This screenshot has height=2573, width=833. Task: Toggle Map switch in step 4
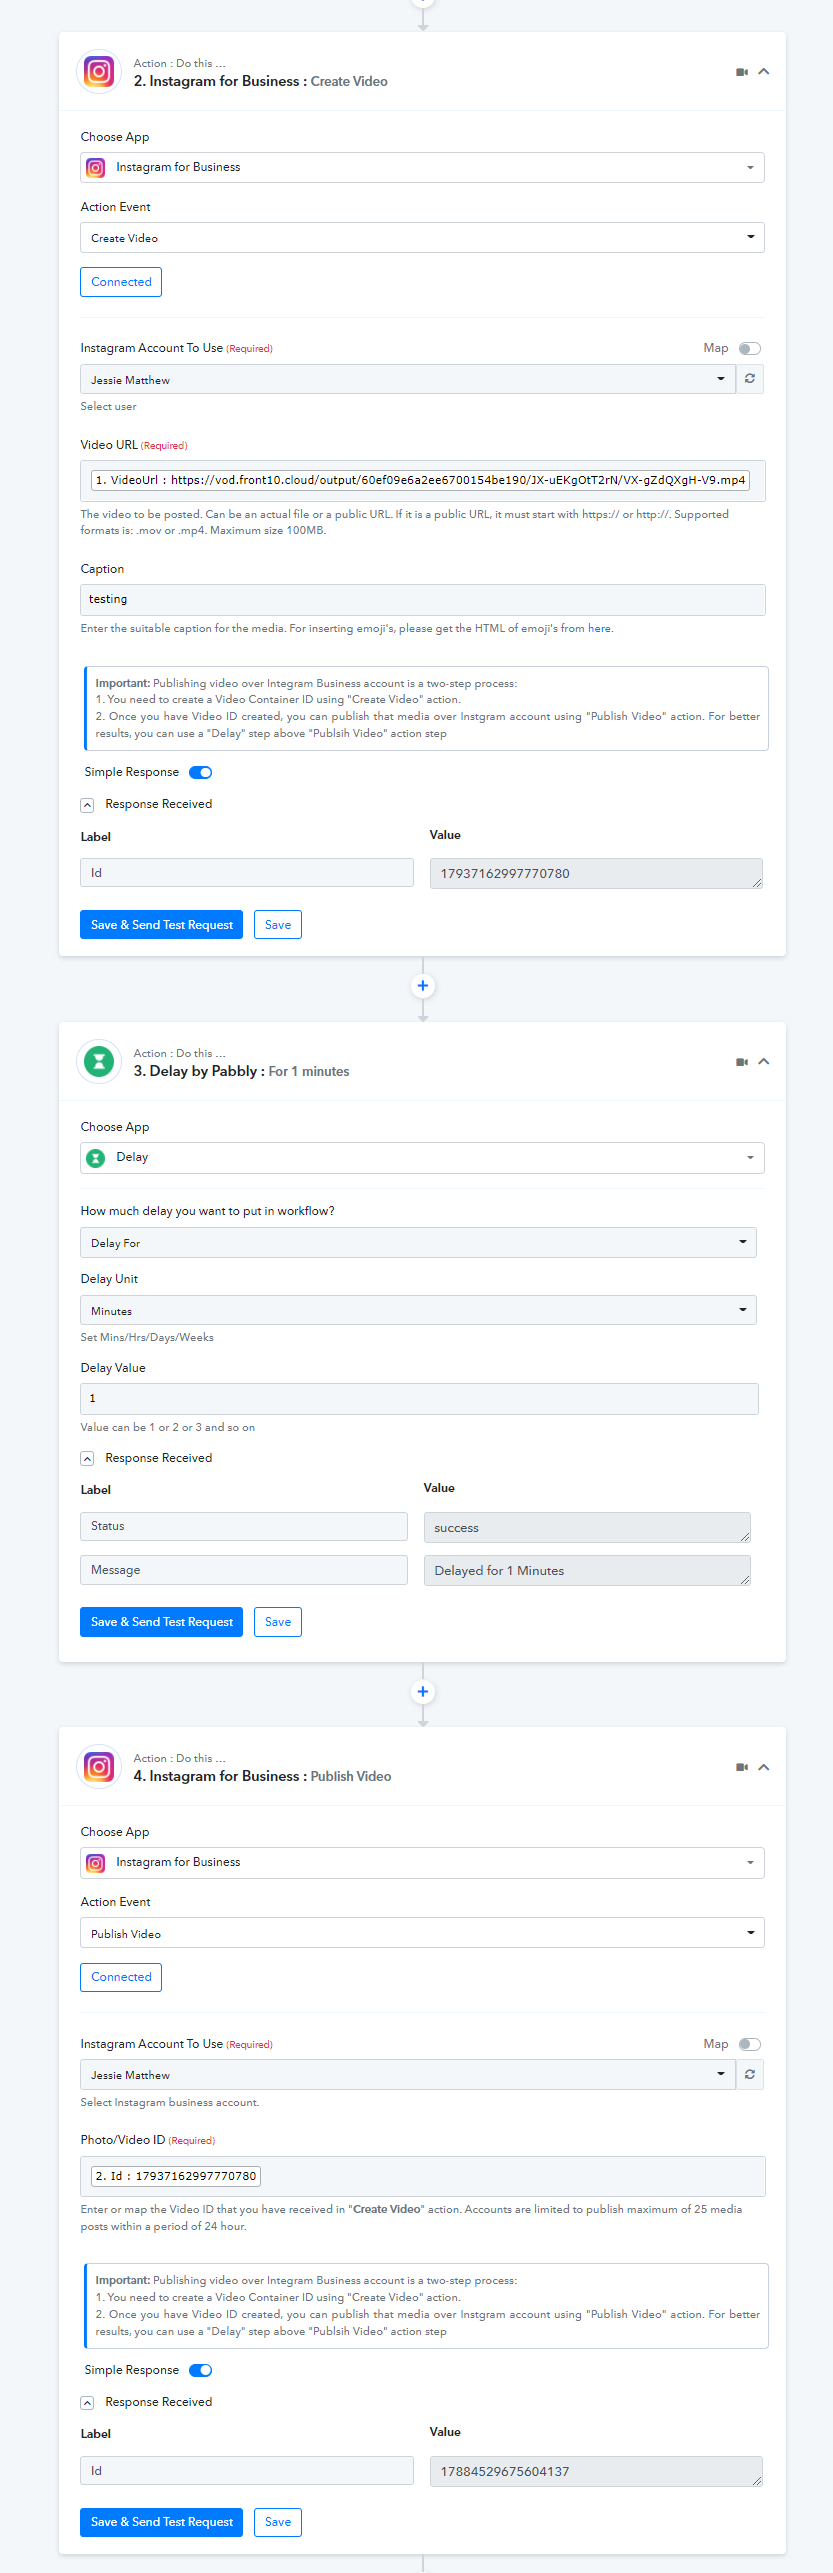(x=750, y=2044)
